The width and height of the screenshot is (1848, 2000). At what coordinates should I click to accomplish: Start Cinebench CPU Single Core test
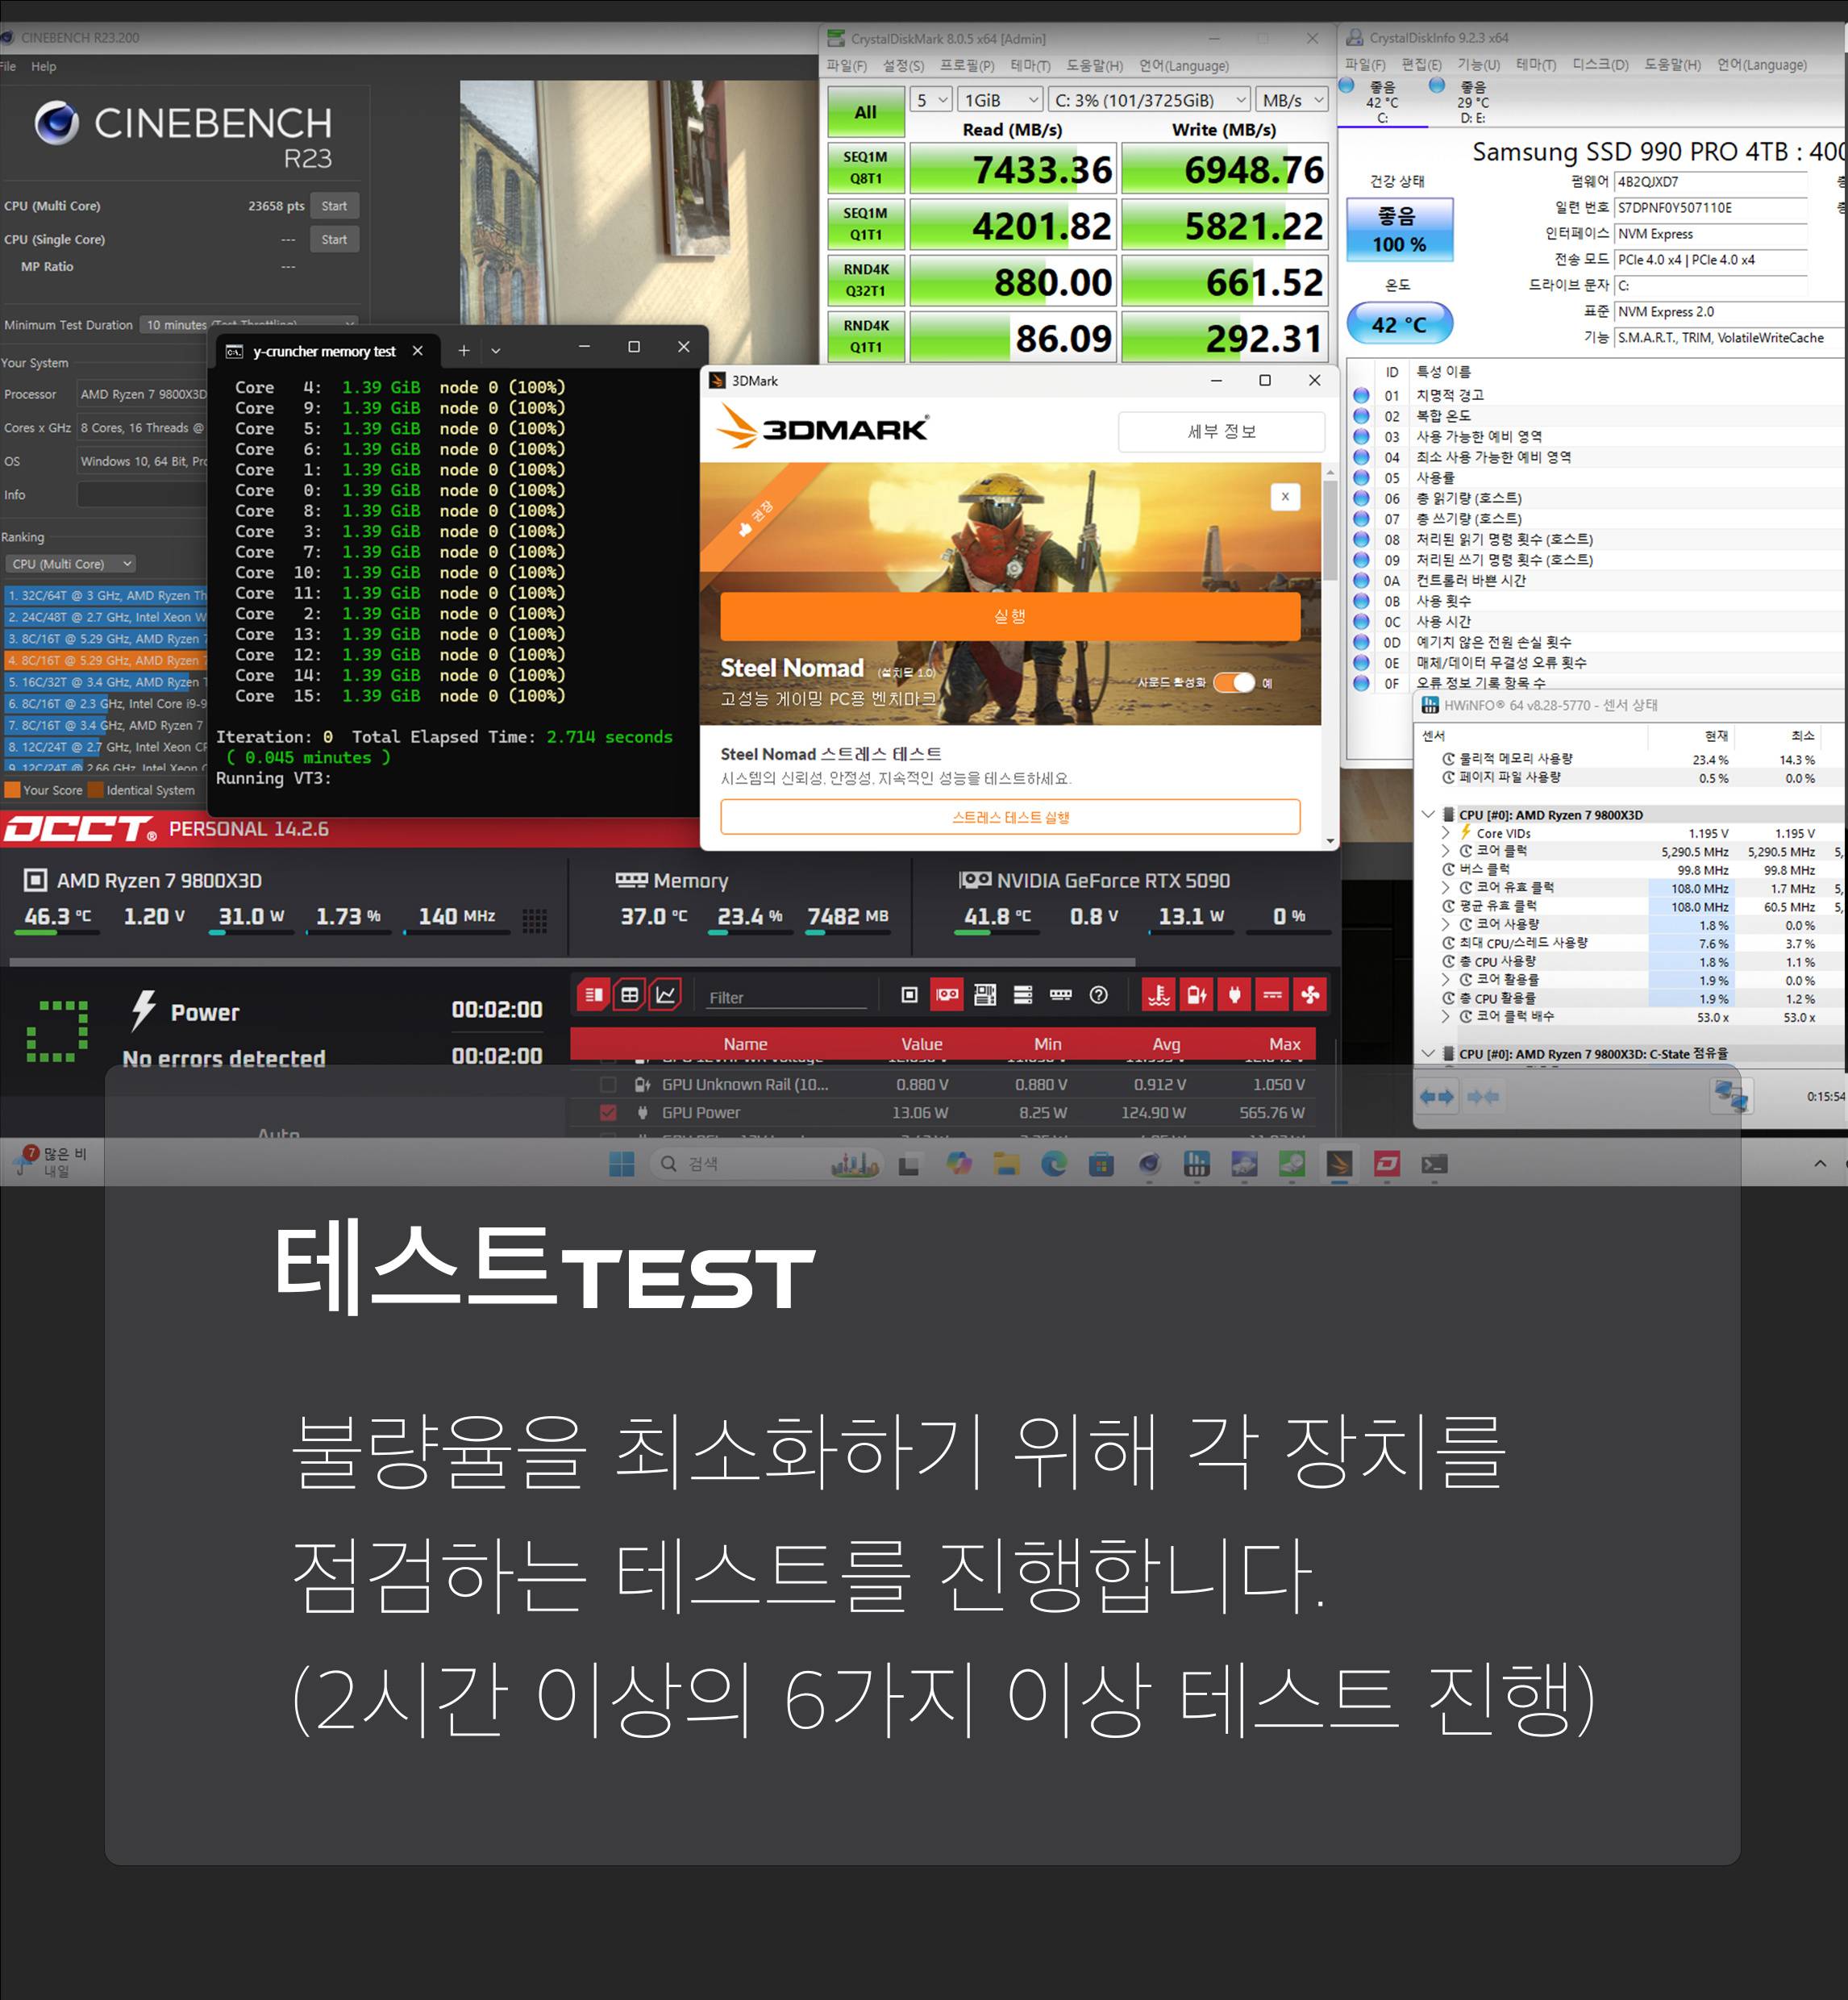tap(334, 240)
